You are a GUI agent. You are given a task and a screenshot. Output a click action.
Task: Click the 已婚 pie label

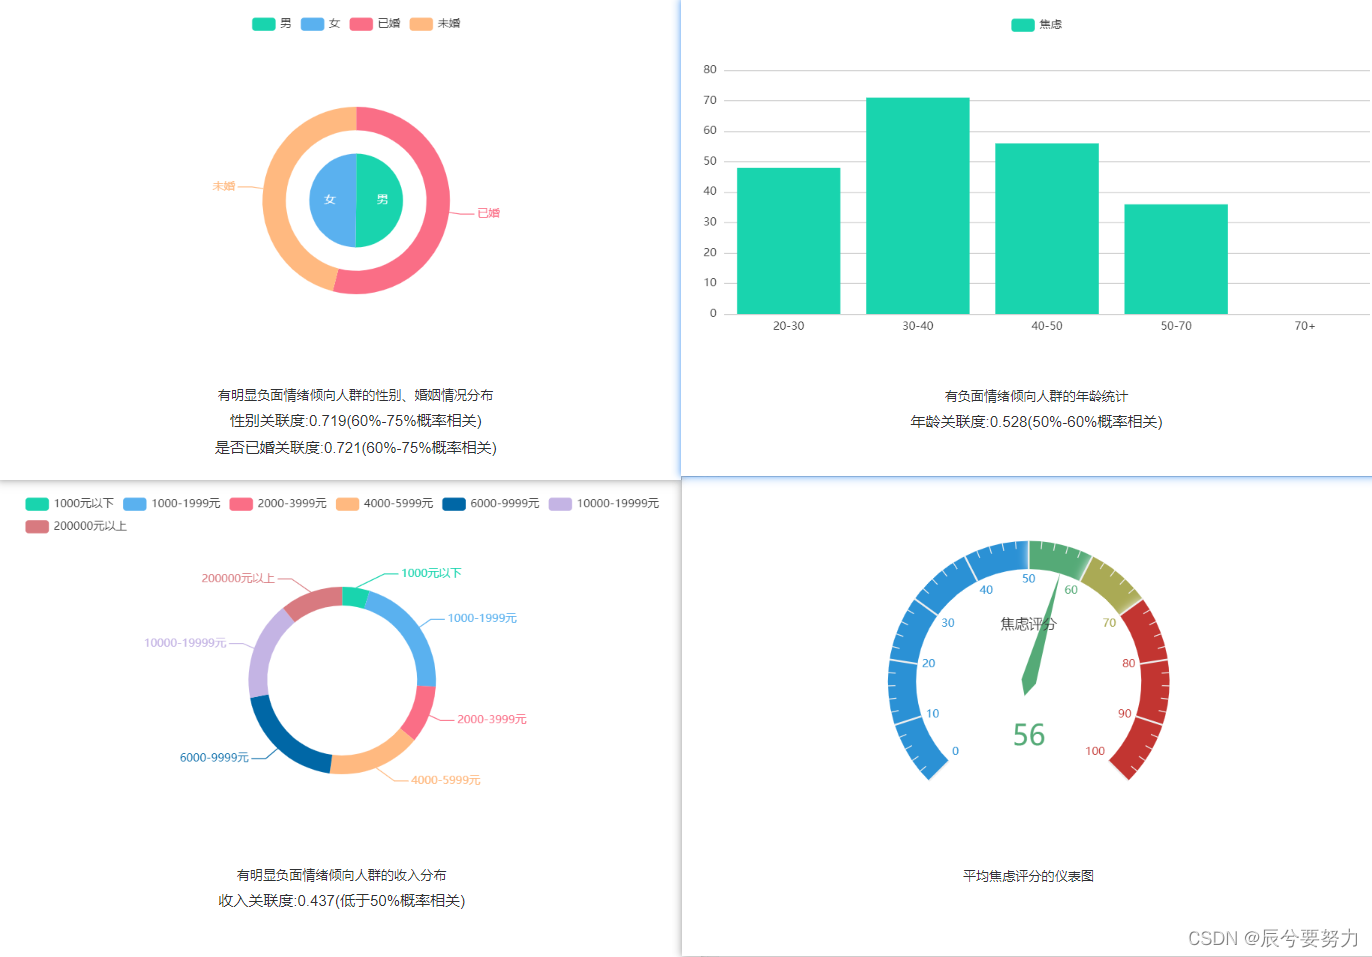tap(488, 213)
